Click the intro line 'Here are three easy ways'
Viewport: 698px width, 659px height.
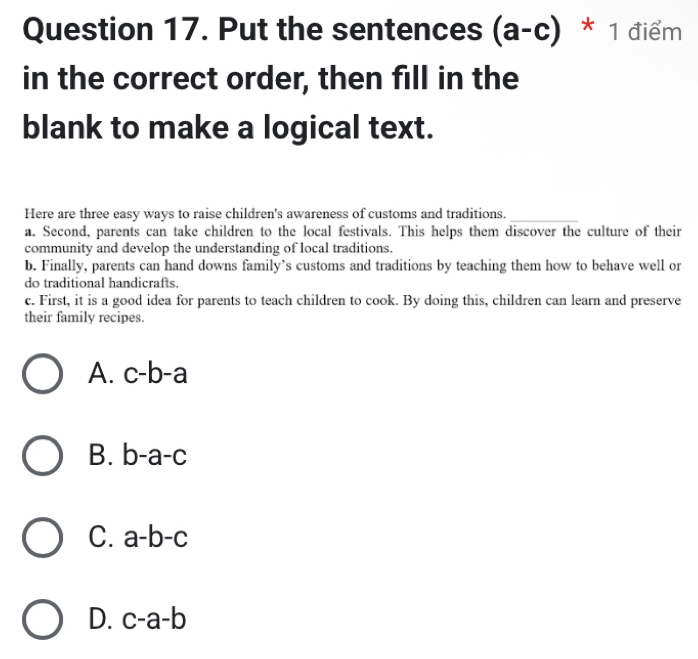coord(265,214)
